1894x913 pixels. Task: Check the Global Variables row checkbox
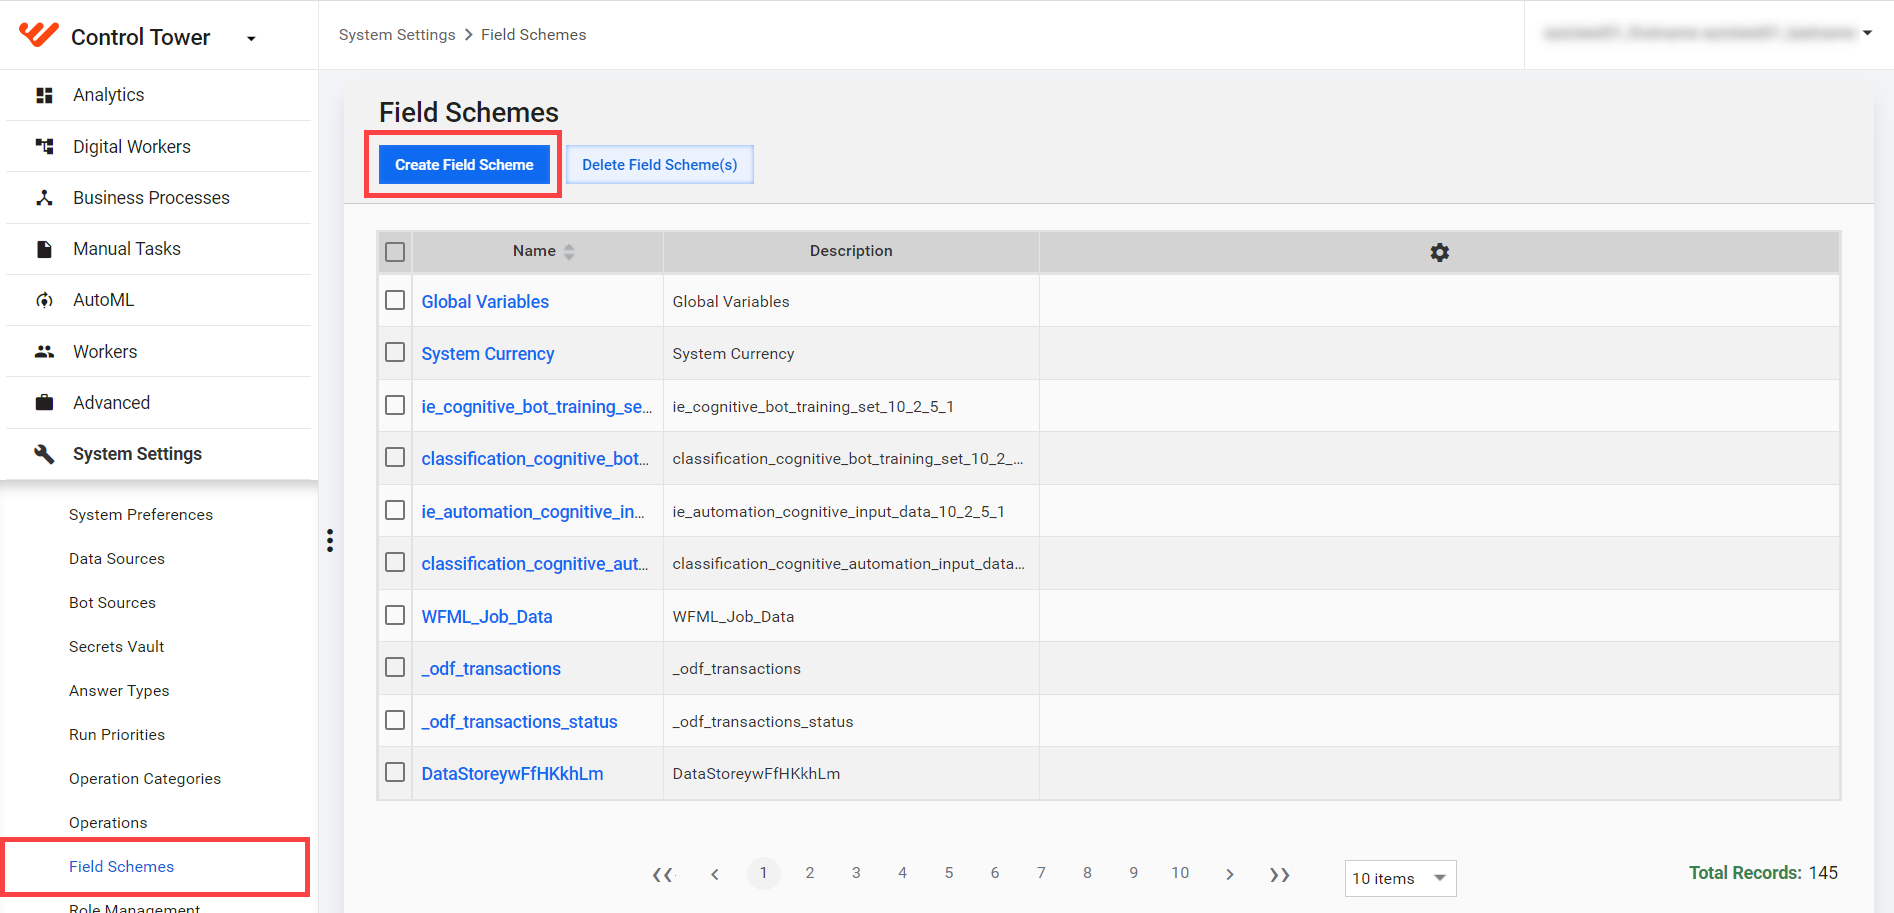coord(395,300)
